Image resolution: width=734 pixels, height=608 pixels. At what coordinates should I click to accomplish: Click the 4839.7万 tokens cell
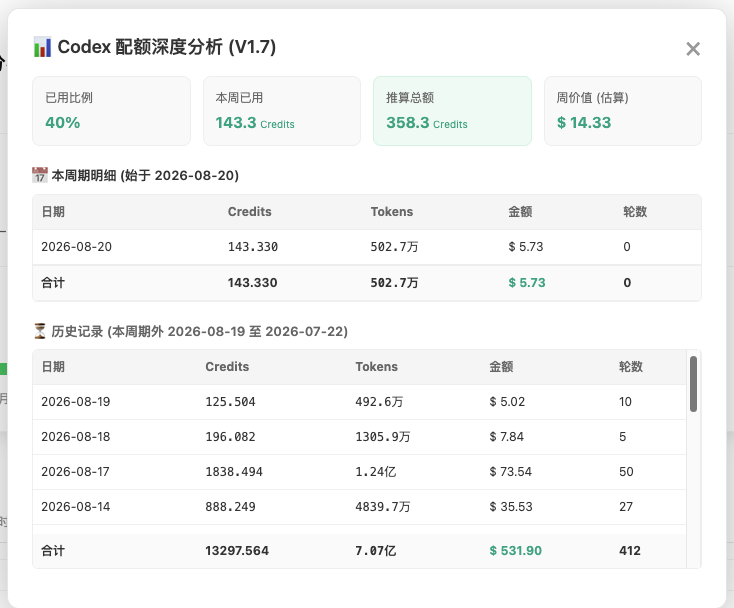point(382,506)
